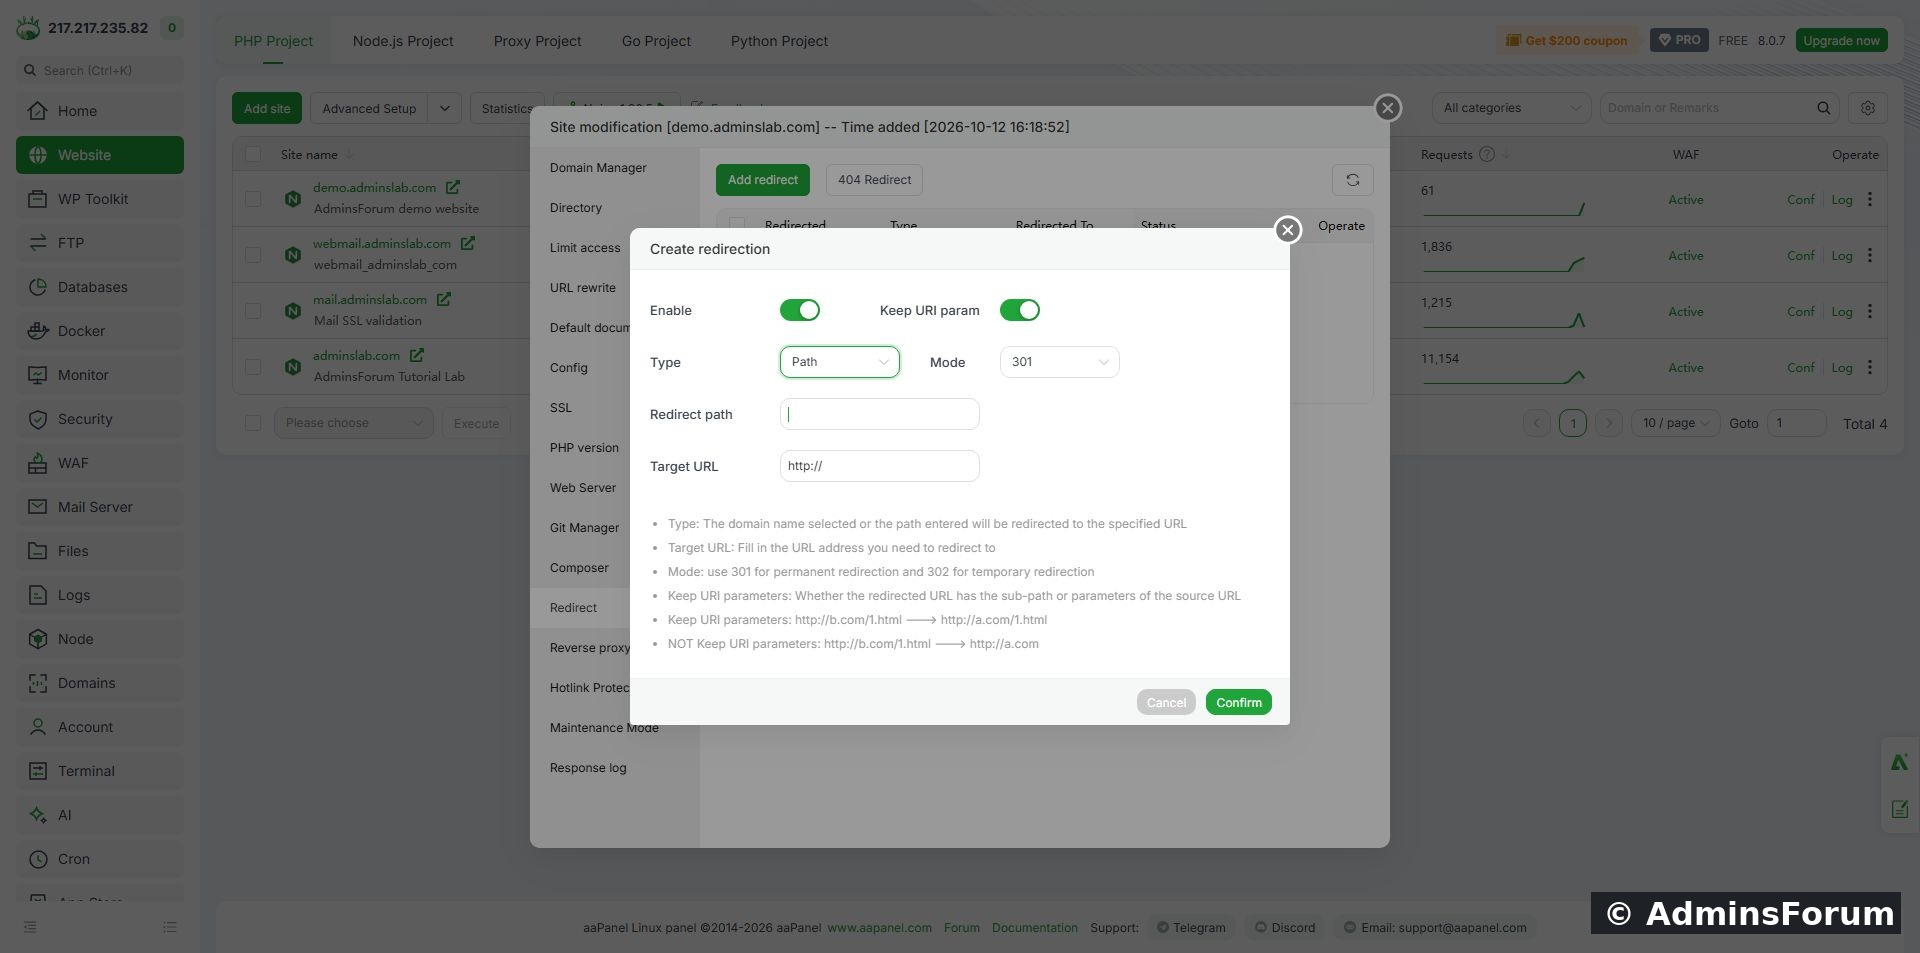Toggle the Enable switch off

(x=799, y=310)
